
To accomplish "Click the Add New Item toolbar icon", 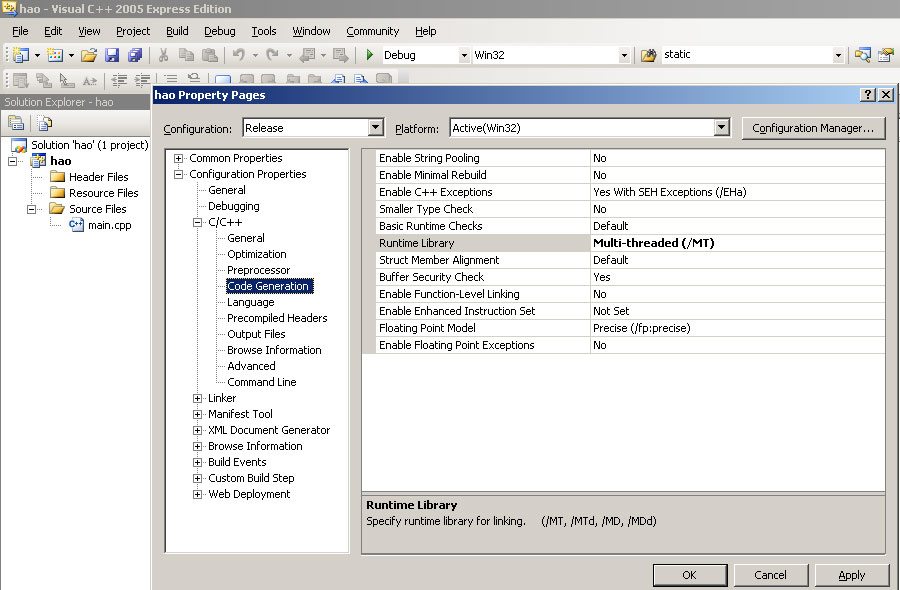I will [x=55, y=55].
